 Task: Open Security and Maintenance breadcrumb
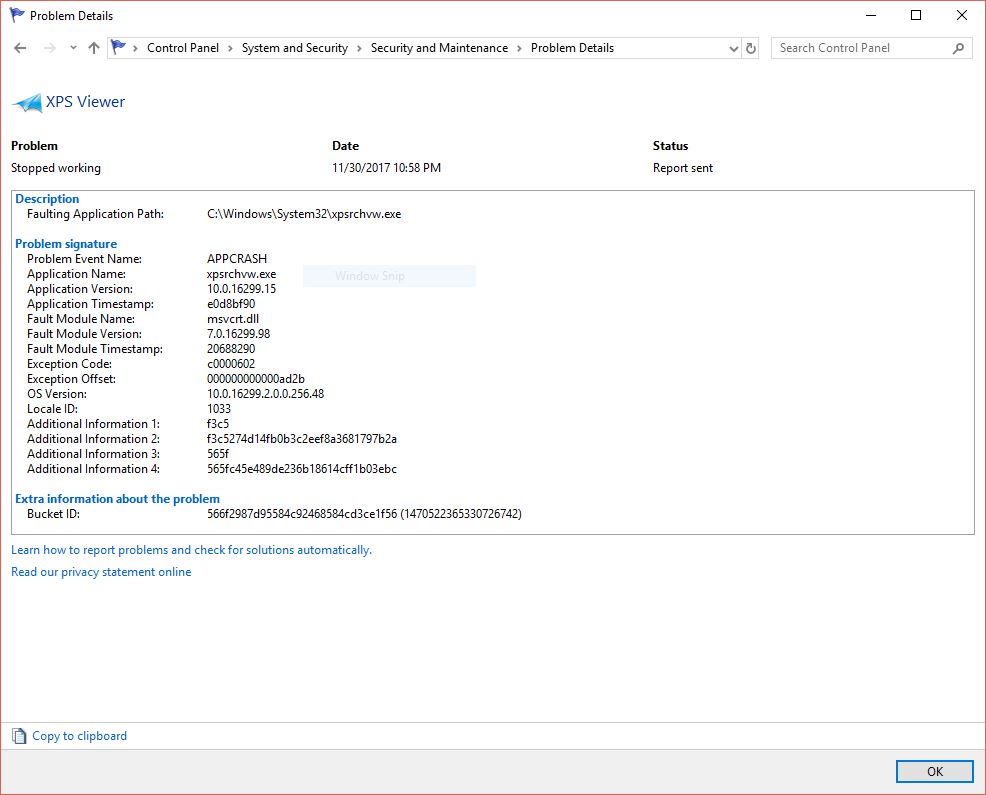439,48
